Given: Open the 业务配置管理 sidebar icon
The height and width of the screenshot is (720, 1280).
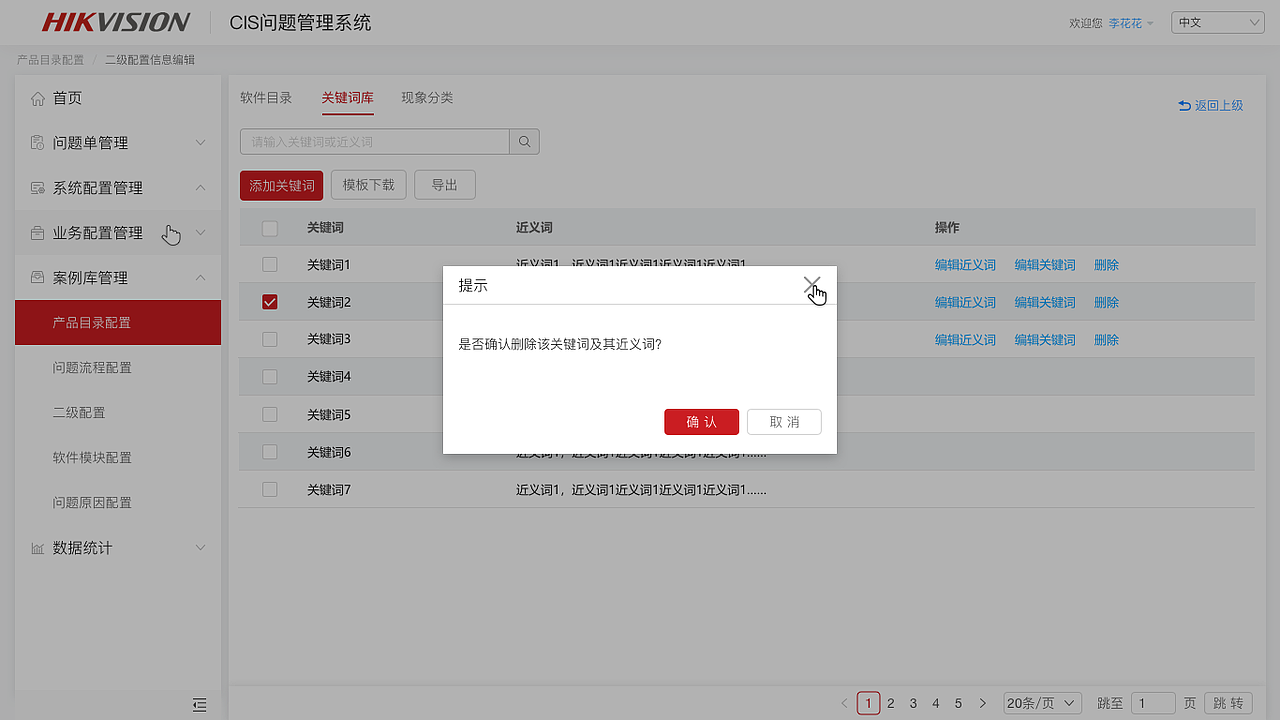Looking at the screenshot, I should (x=37, y=233).
